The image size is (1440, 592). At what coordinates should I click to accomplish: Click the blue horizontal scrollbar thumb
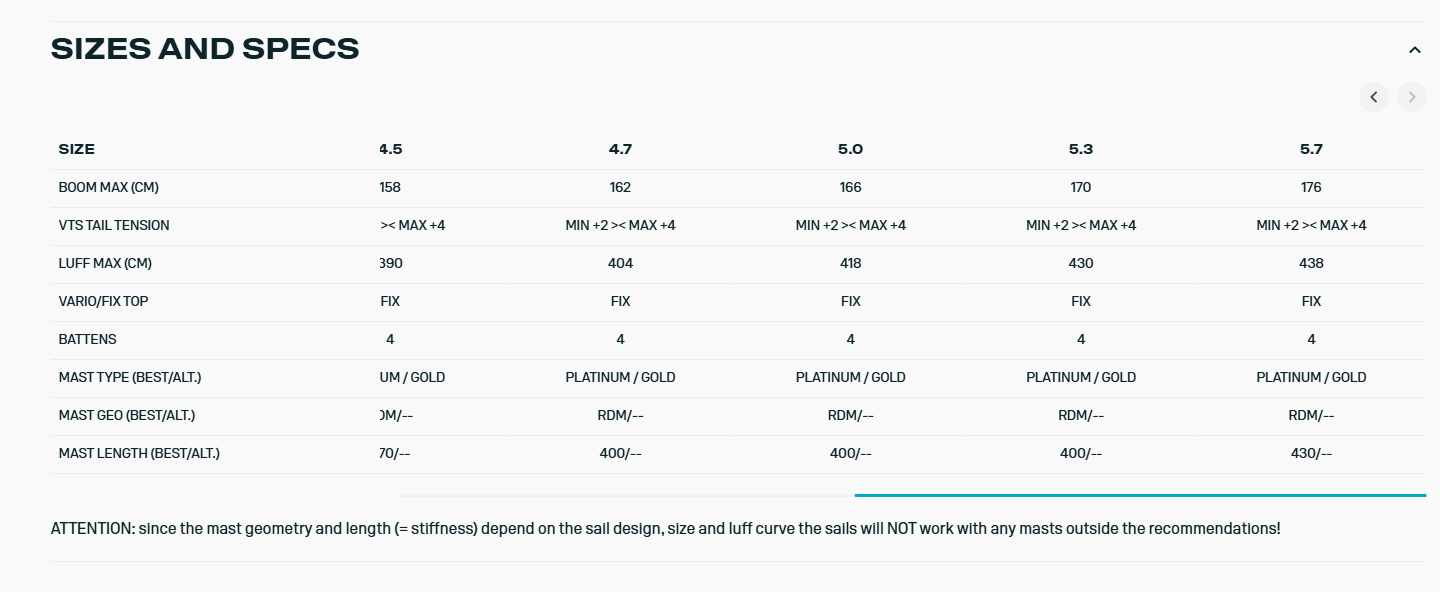pyautogui.click(x=1140, y=495)
